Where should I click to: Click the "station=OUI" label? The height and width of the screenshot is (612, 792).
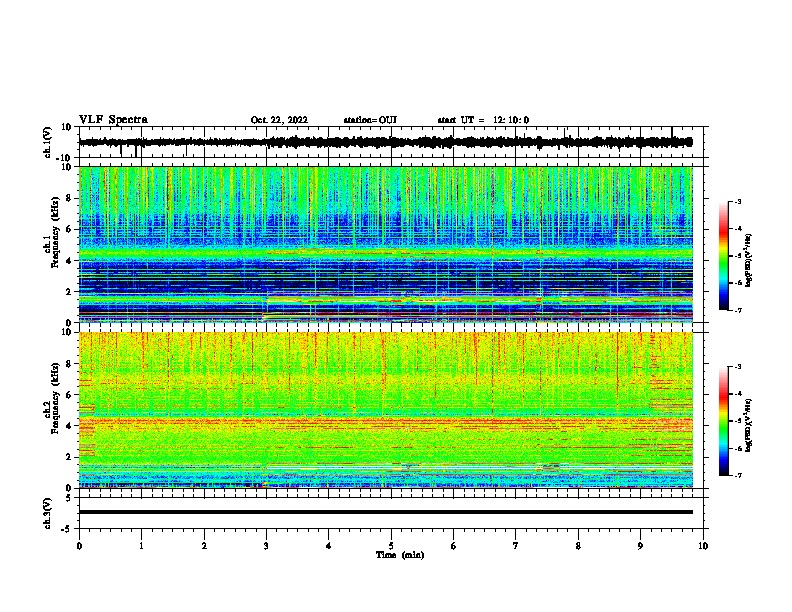point(370,120)
